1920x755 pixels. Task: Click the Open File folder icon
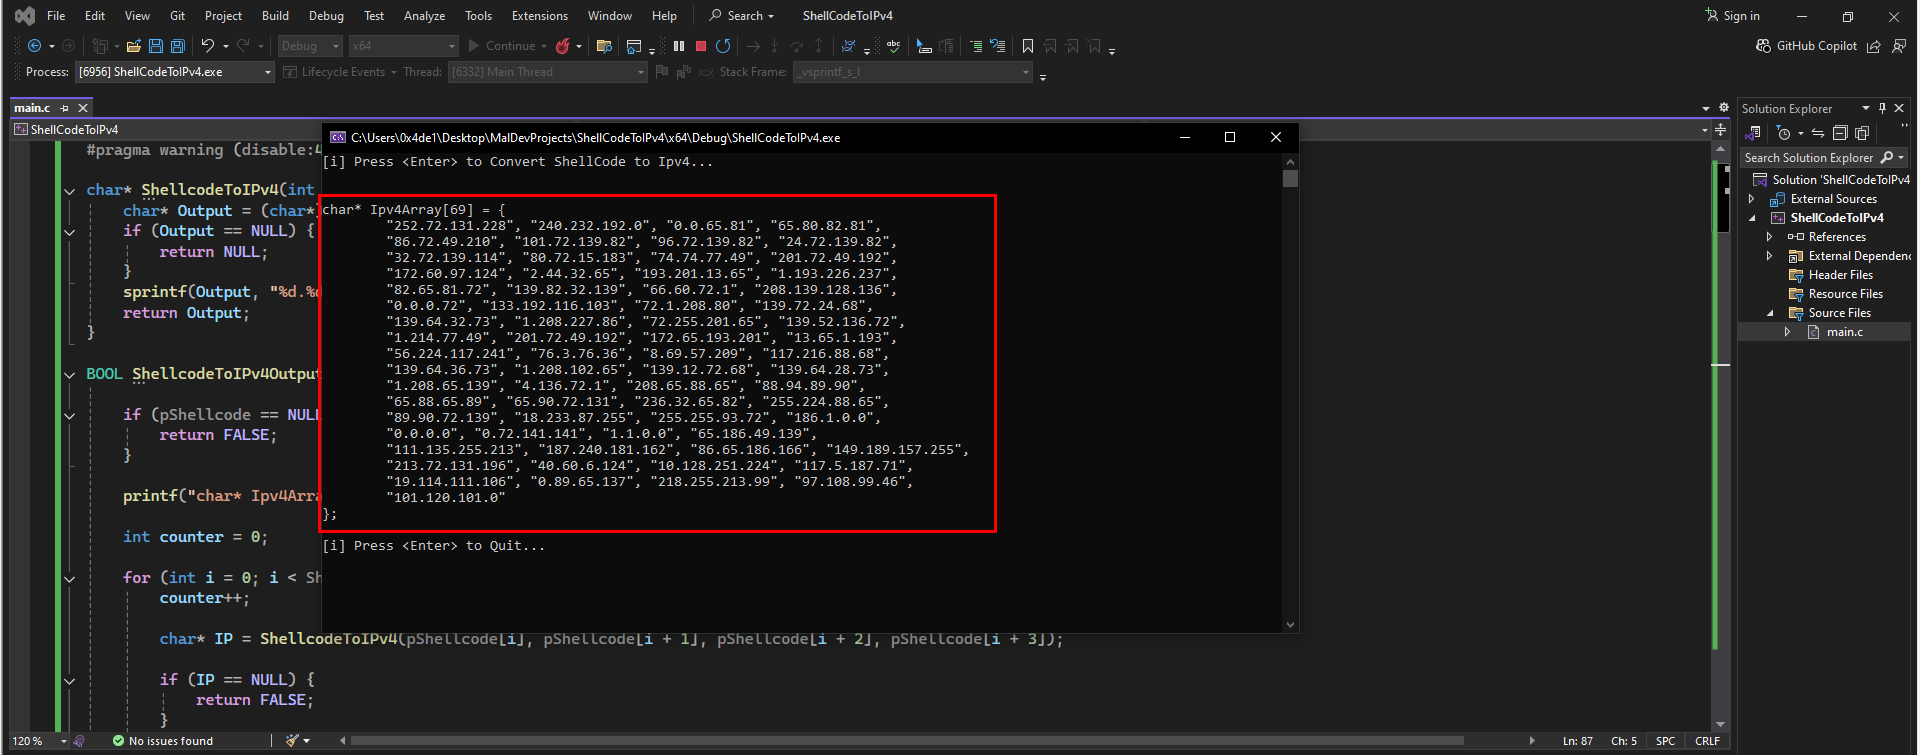[x=133, y=46]
